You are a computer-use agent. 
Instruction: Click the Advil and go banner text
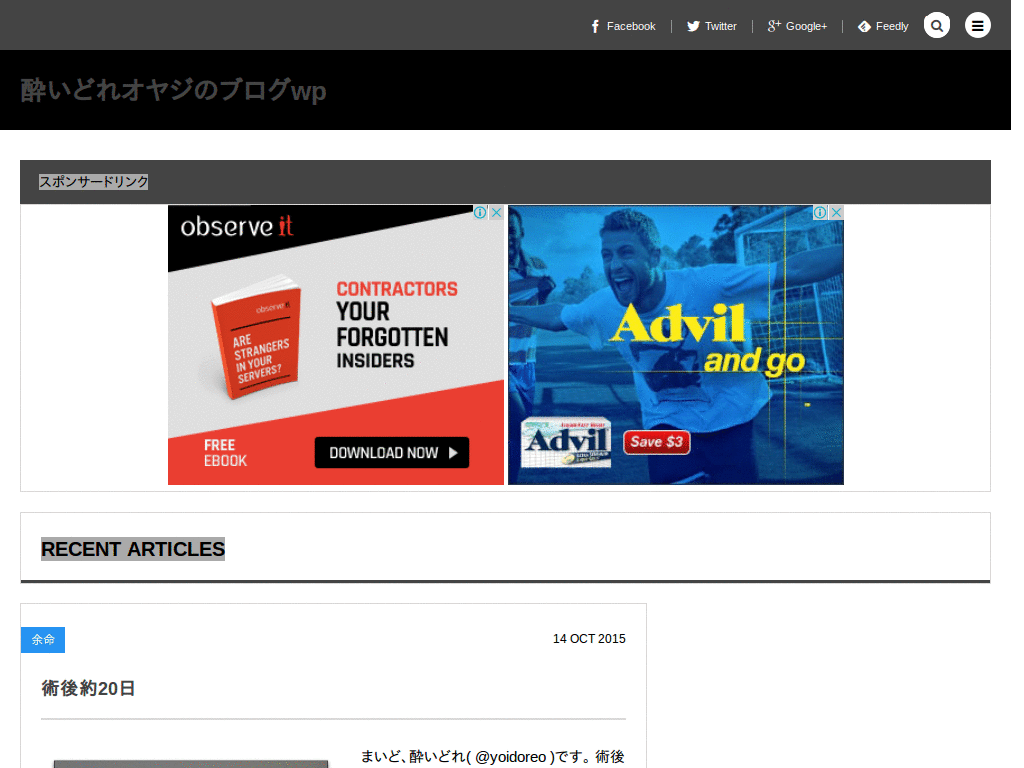pos(708,340)
